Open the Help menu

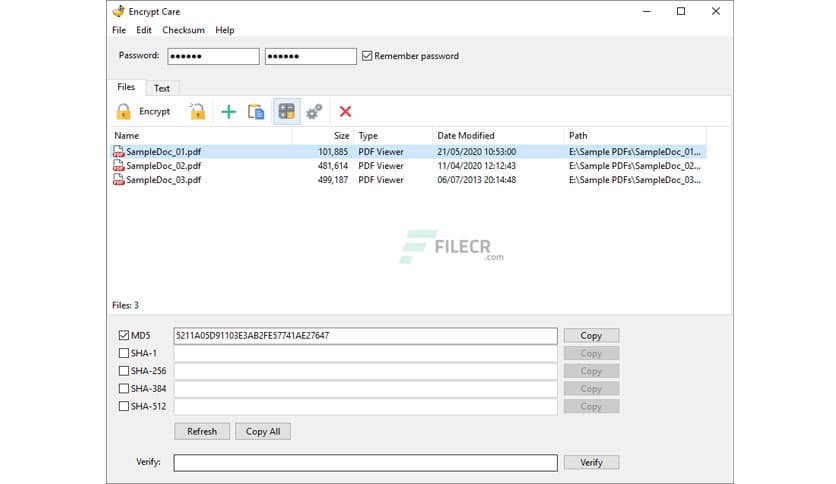click(x=224, y=30)
